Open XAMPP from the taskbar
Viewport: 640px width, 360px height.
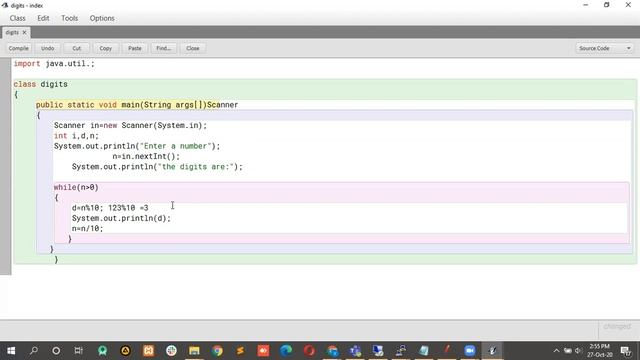tap(149, 351)
